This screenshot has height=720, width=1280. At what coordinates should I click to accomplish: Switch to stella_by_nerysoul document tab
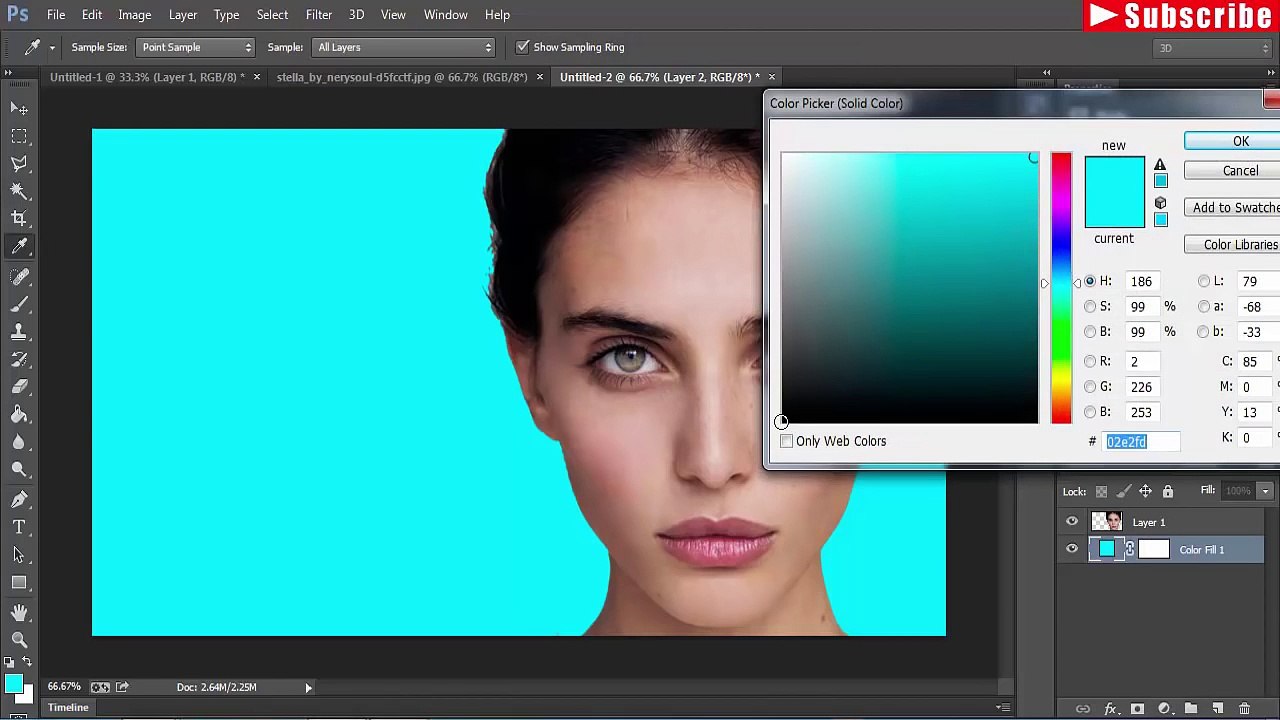coord(401,77)
